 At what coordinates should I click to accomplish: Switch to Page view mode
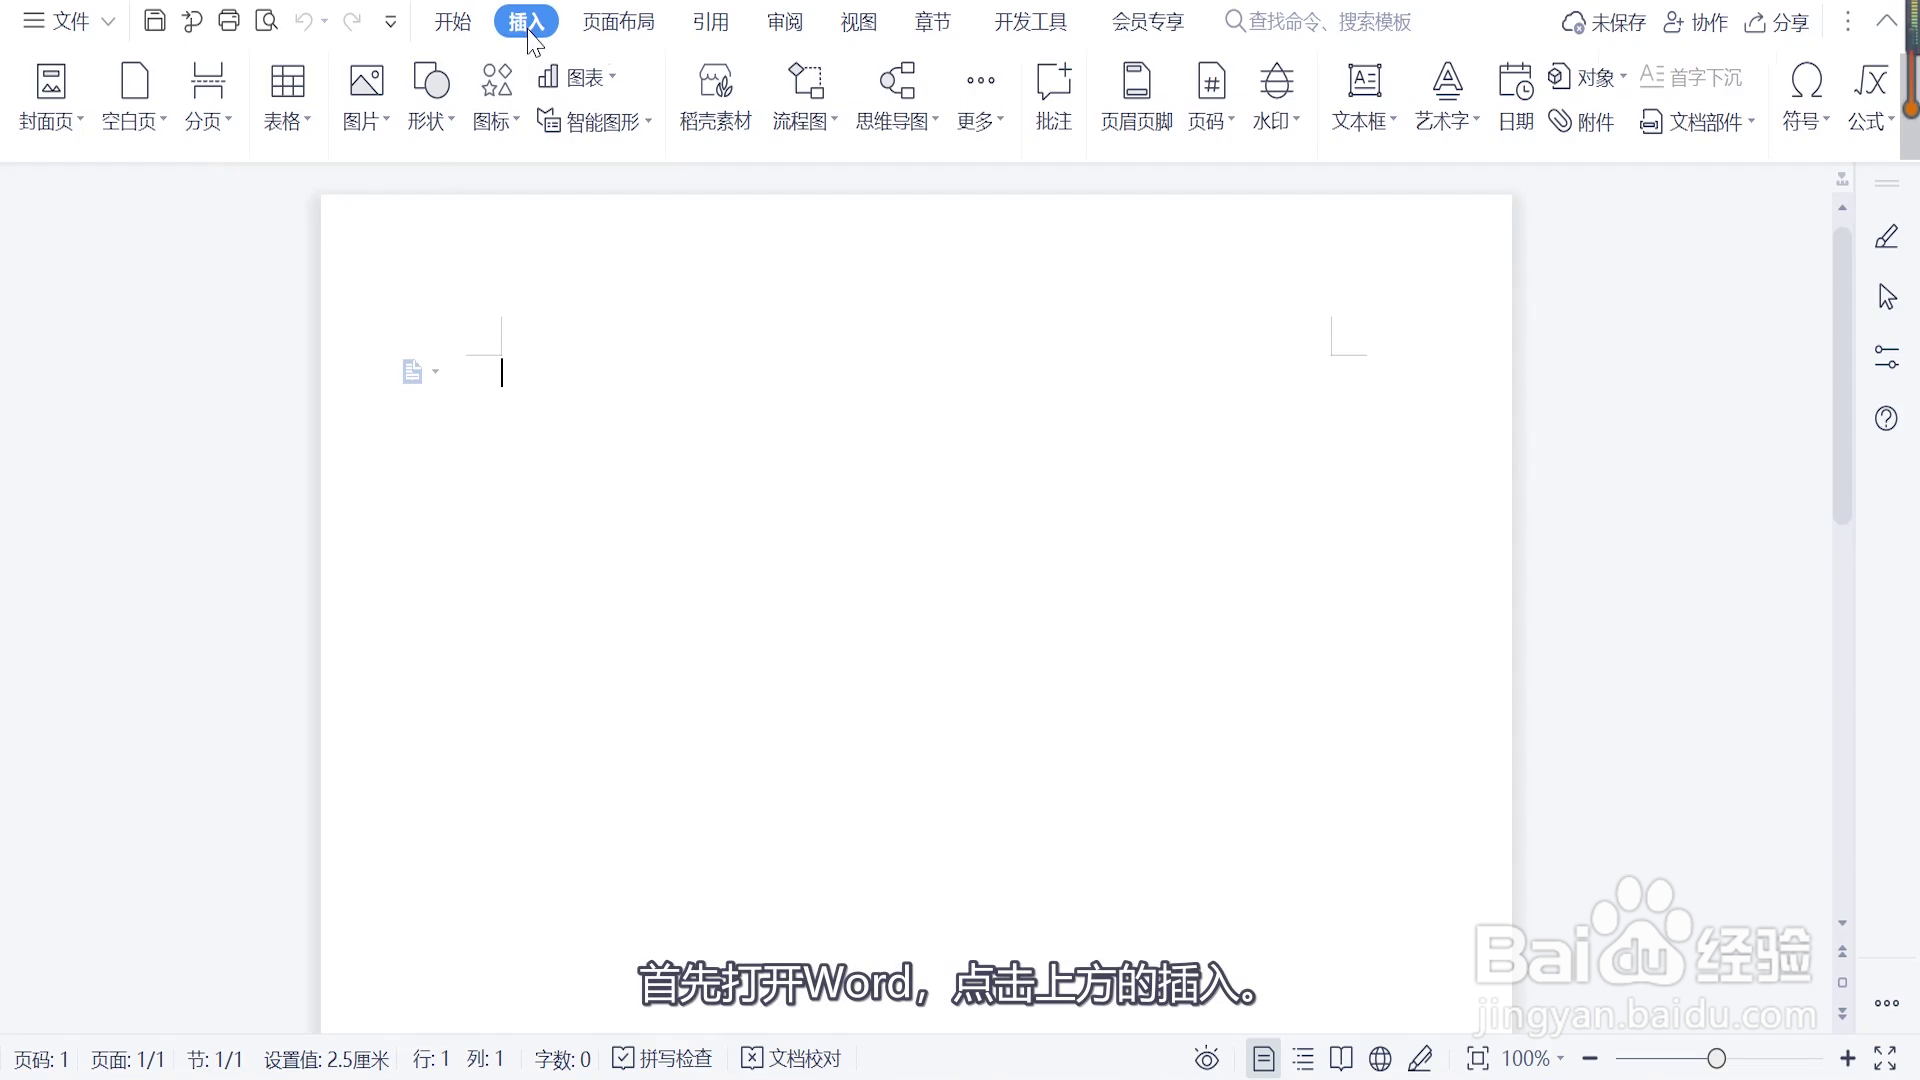[x=1264, y=1058]
